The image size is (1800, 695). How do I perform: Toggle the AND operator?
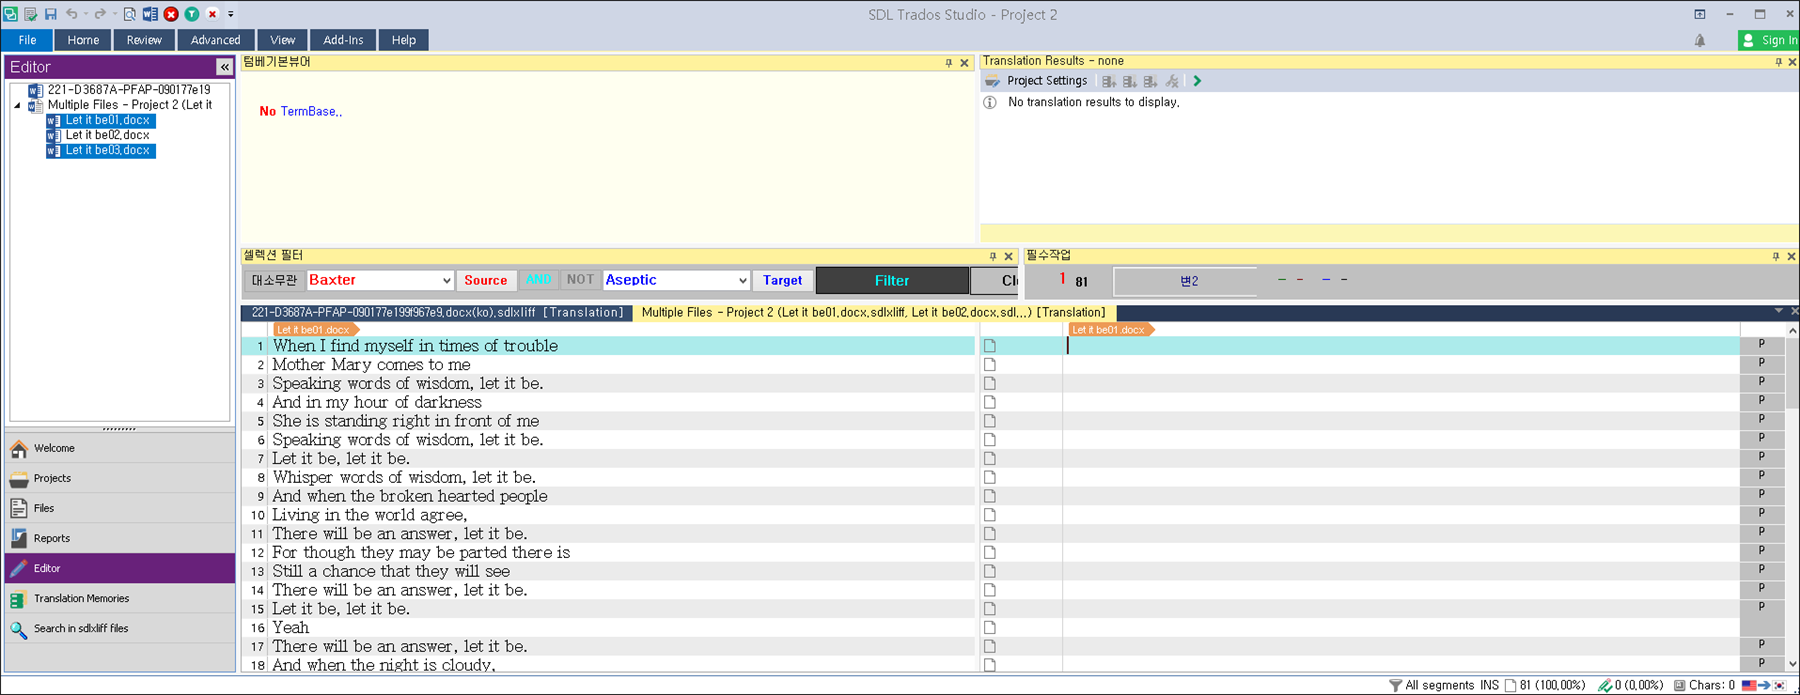[538, 280]
